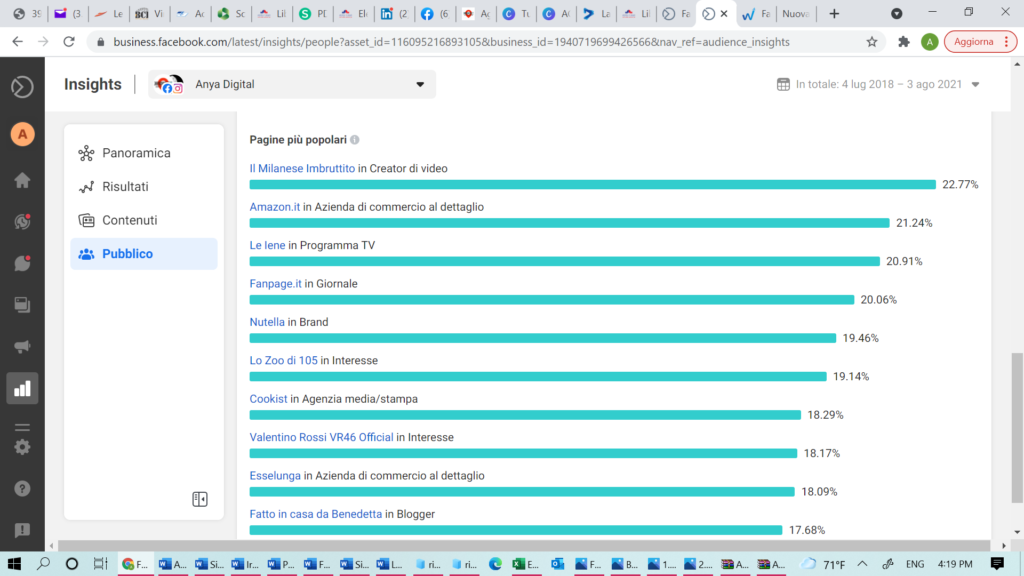Click the Report a problem exclamation icon
This screenshot has height=576, width=1024.
(x=22, y=530)
